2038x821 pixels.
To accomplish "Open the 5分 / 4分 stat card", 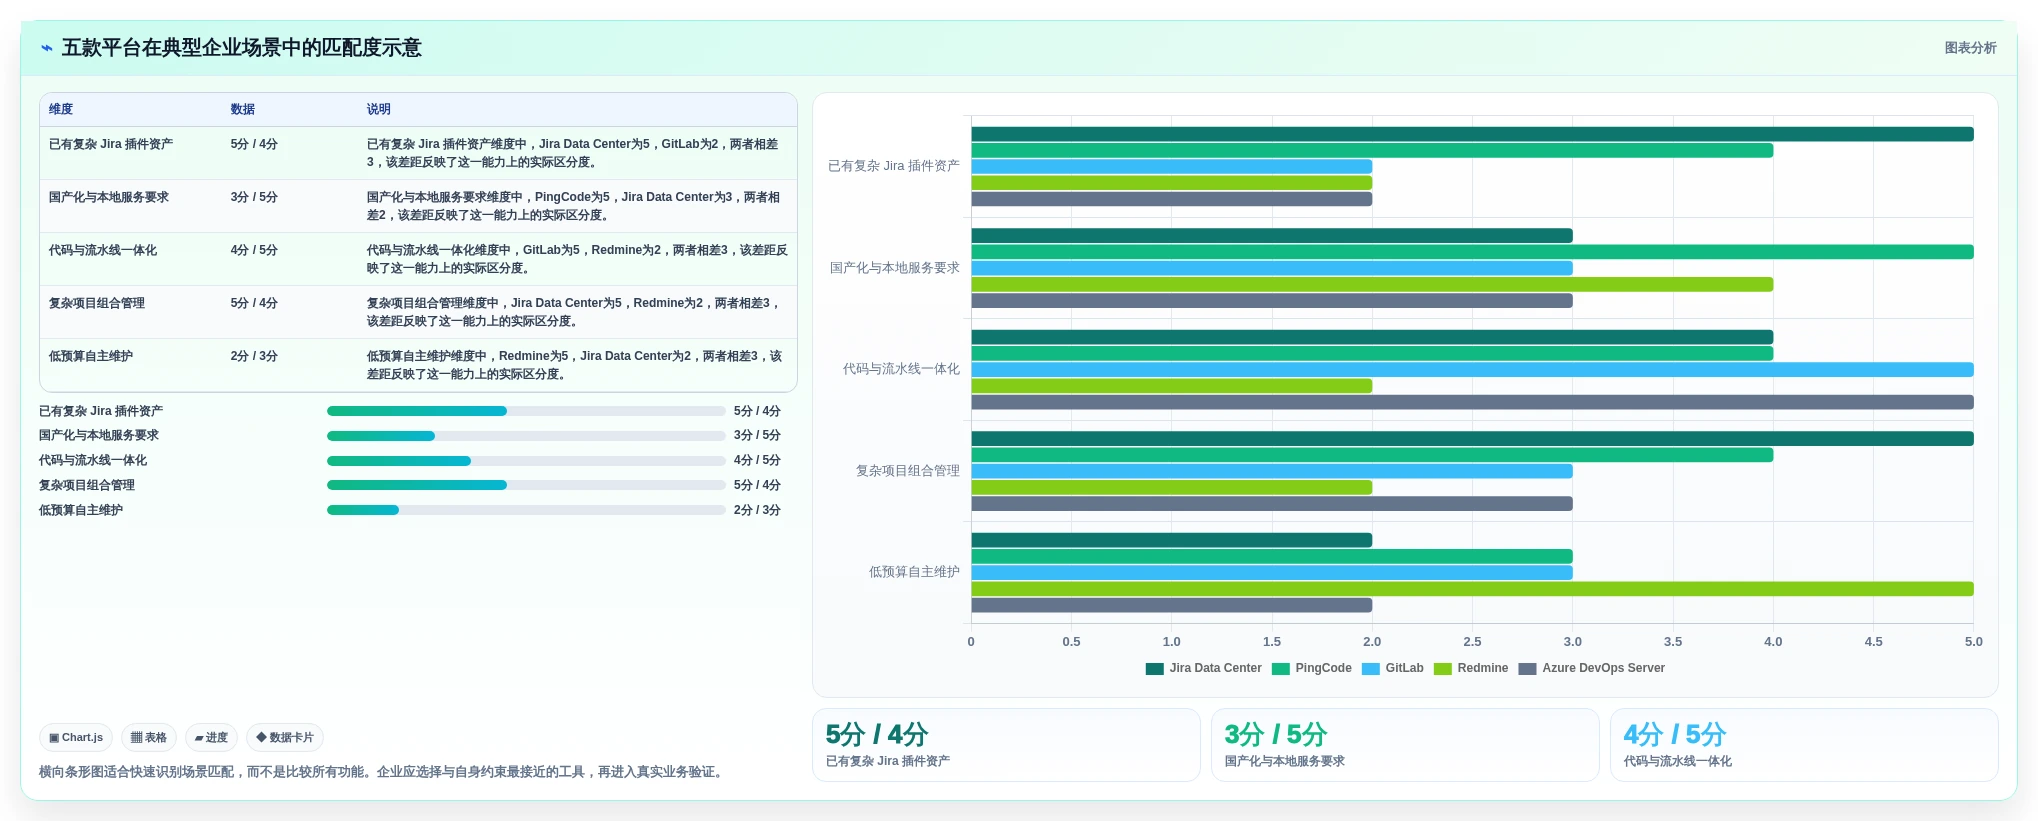I will click(1006, 745).
